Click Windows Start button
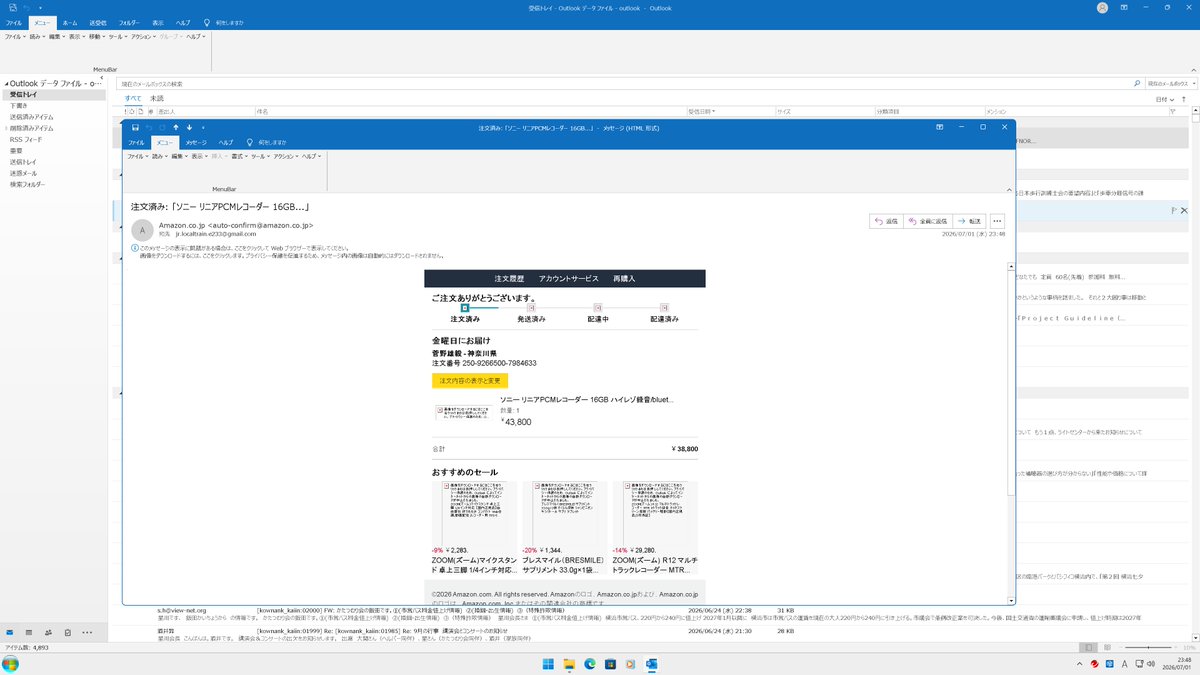This screenshot has width=1200, height=675. pos(547,664)
